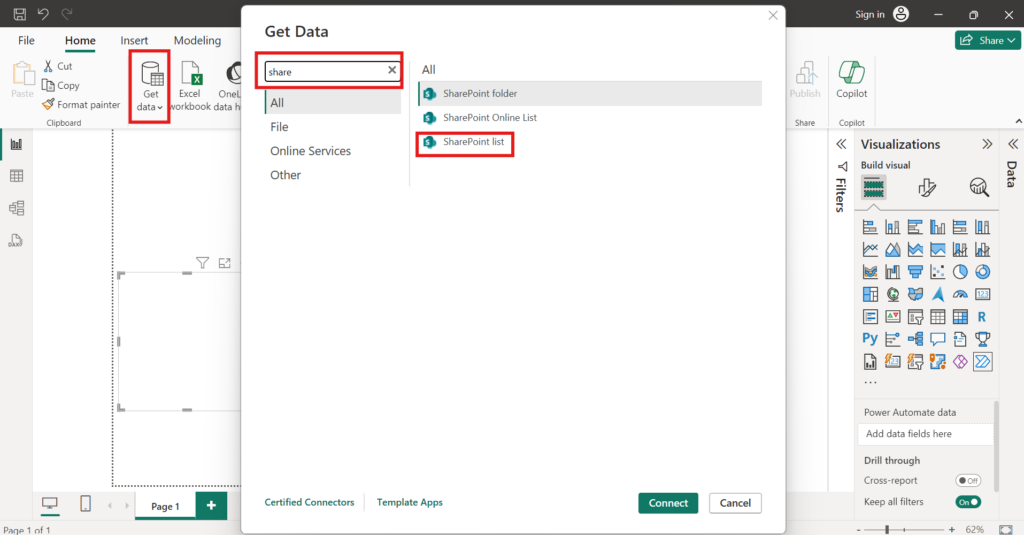Switch to the Home ribbon tab
Viewport: 1024px width, 535px height.
point(80,41)
